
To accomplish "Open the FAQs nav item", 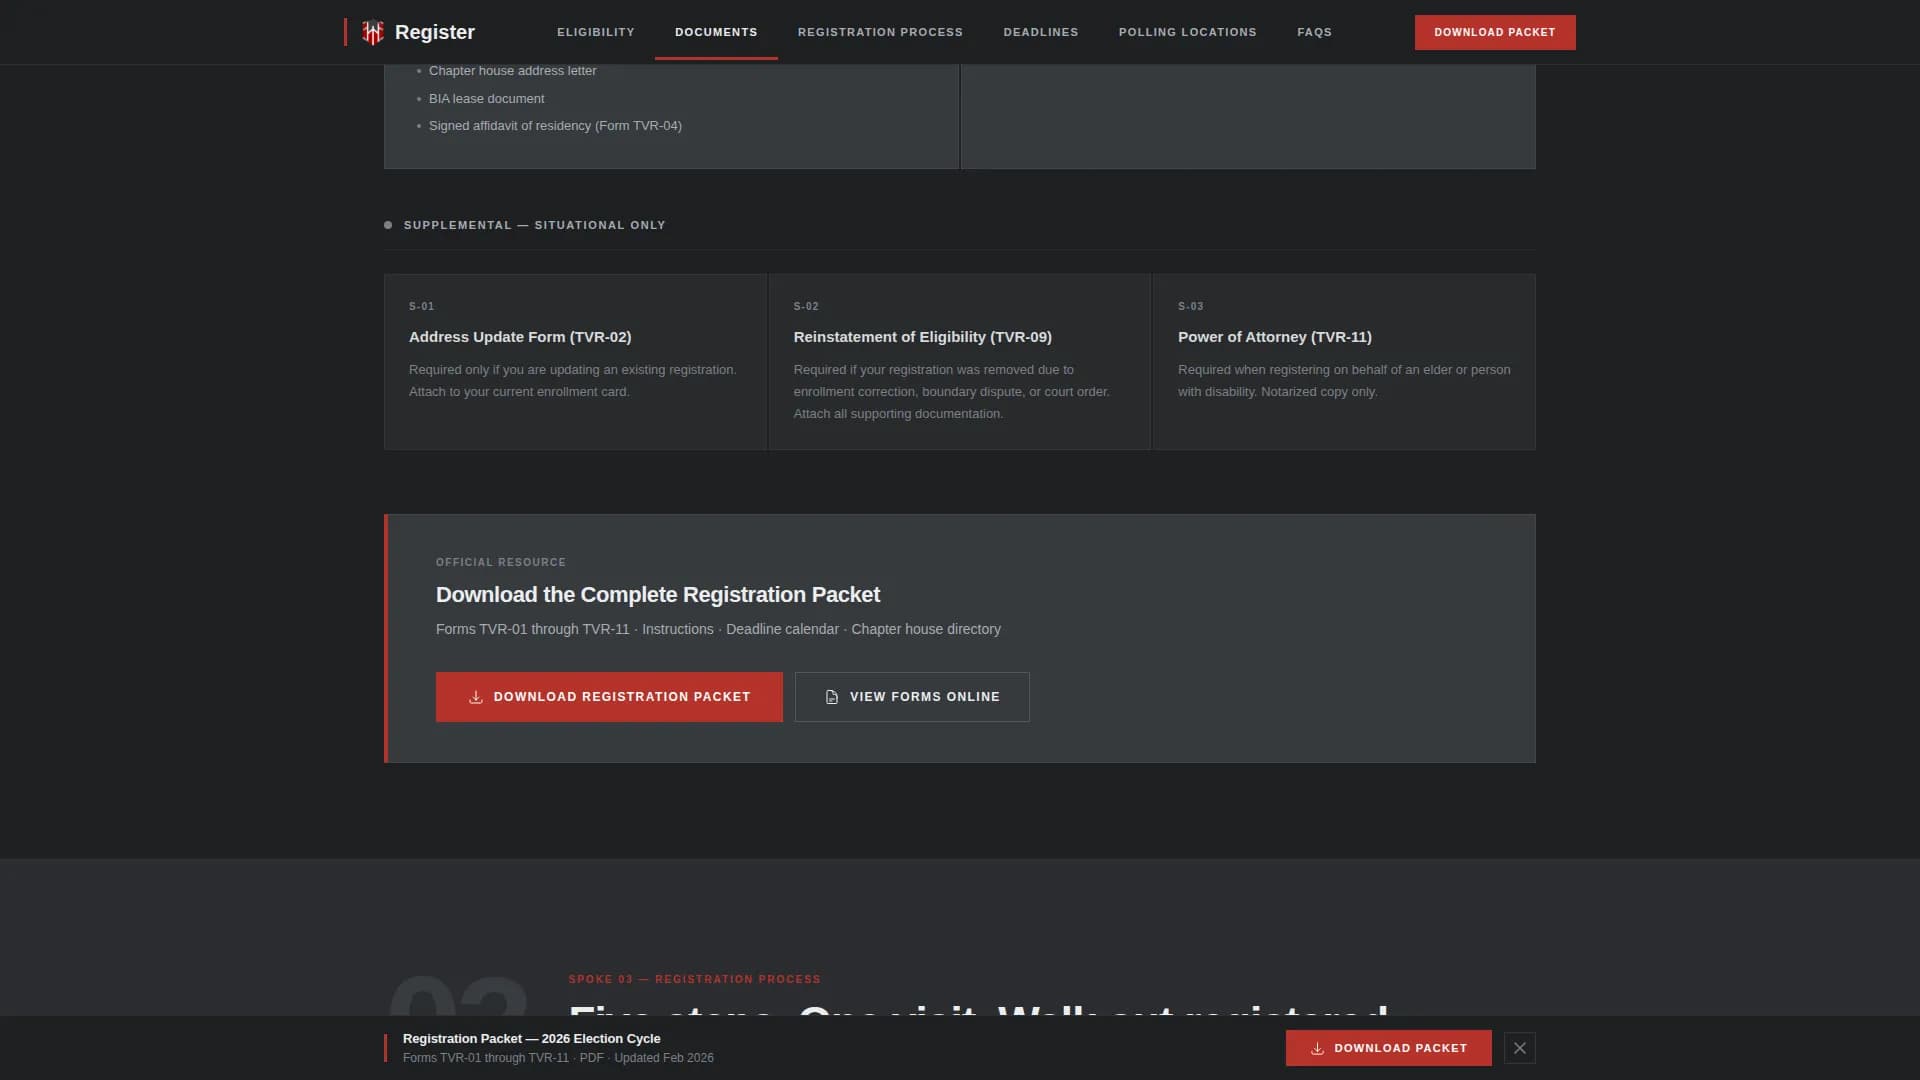I will [1314, 32].
